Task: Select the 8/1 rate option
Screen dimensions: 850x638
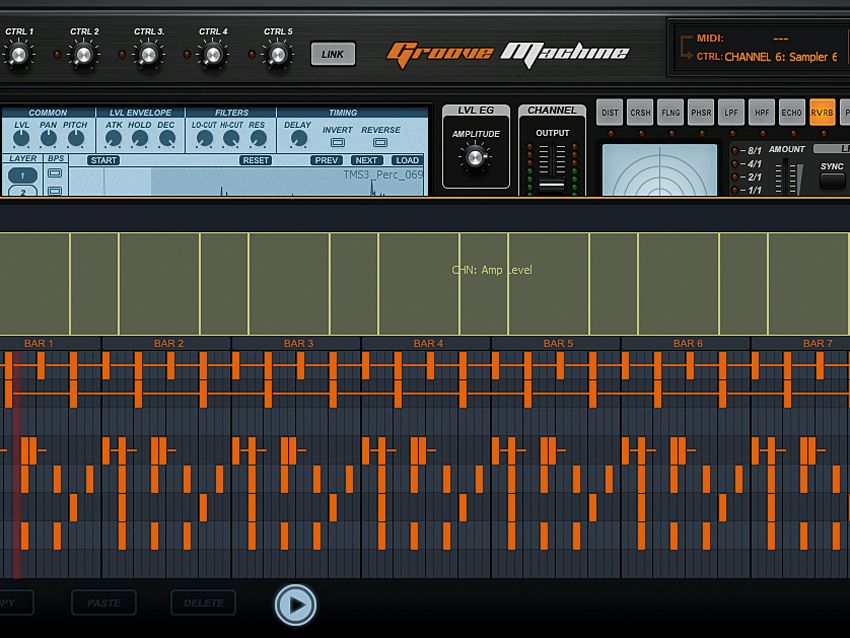Action: (748, 151)
